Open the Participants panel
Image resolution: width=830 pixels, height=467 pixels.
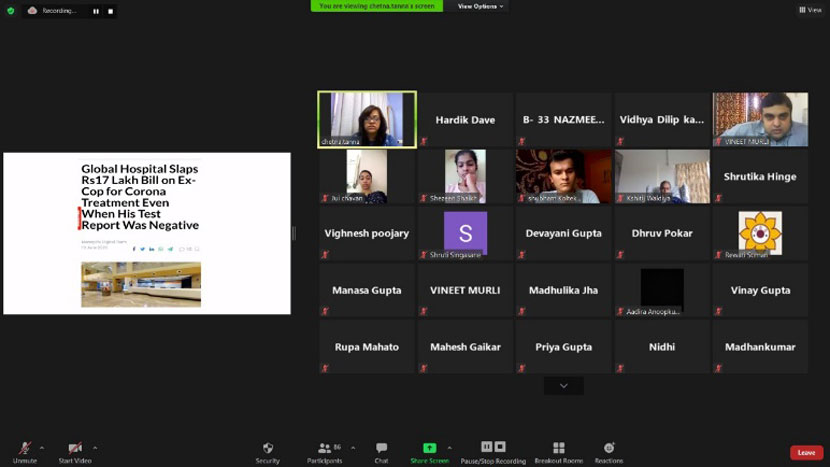324,449
